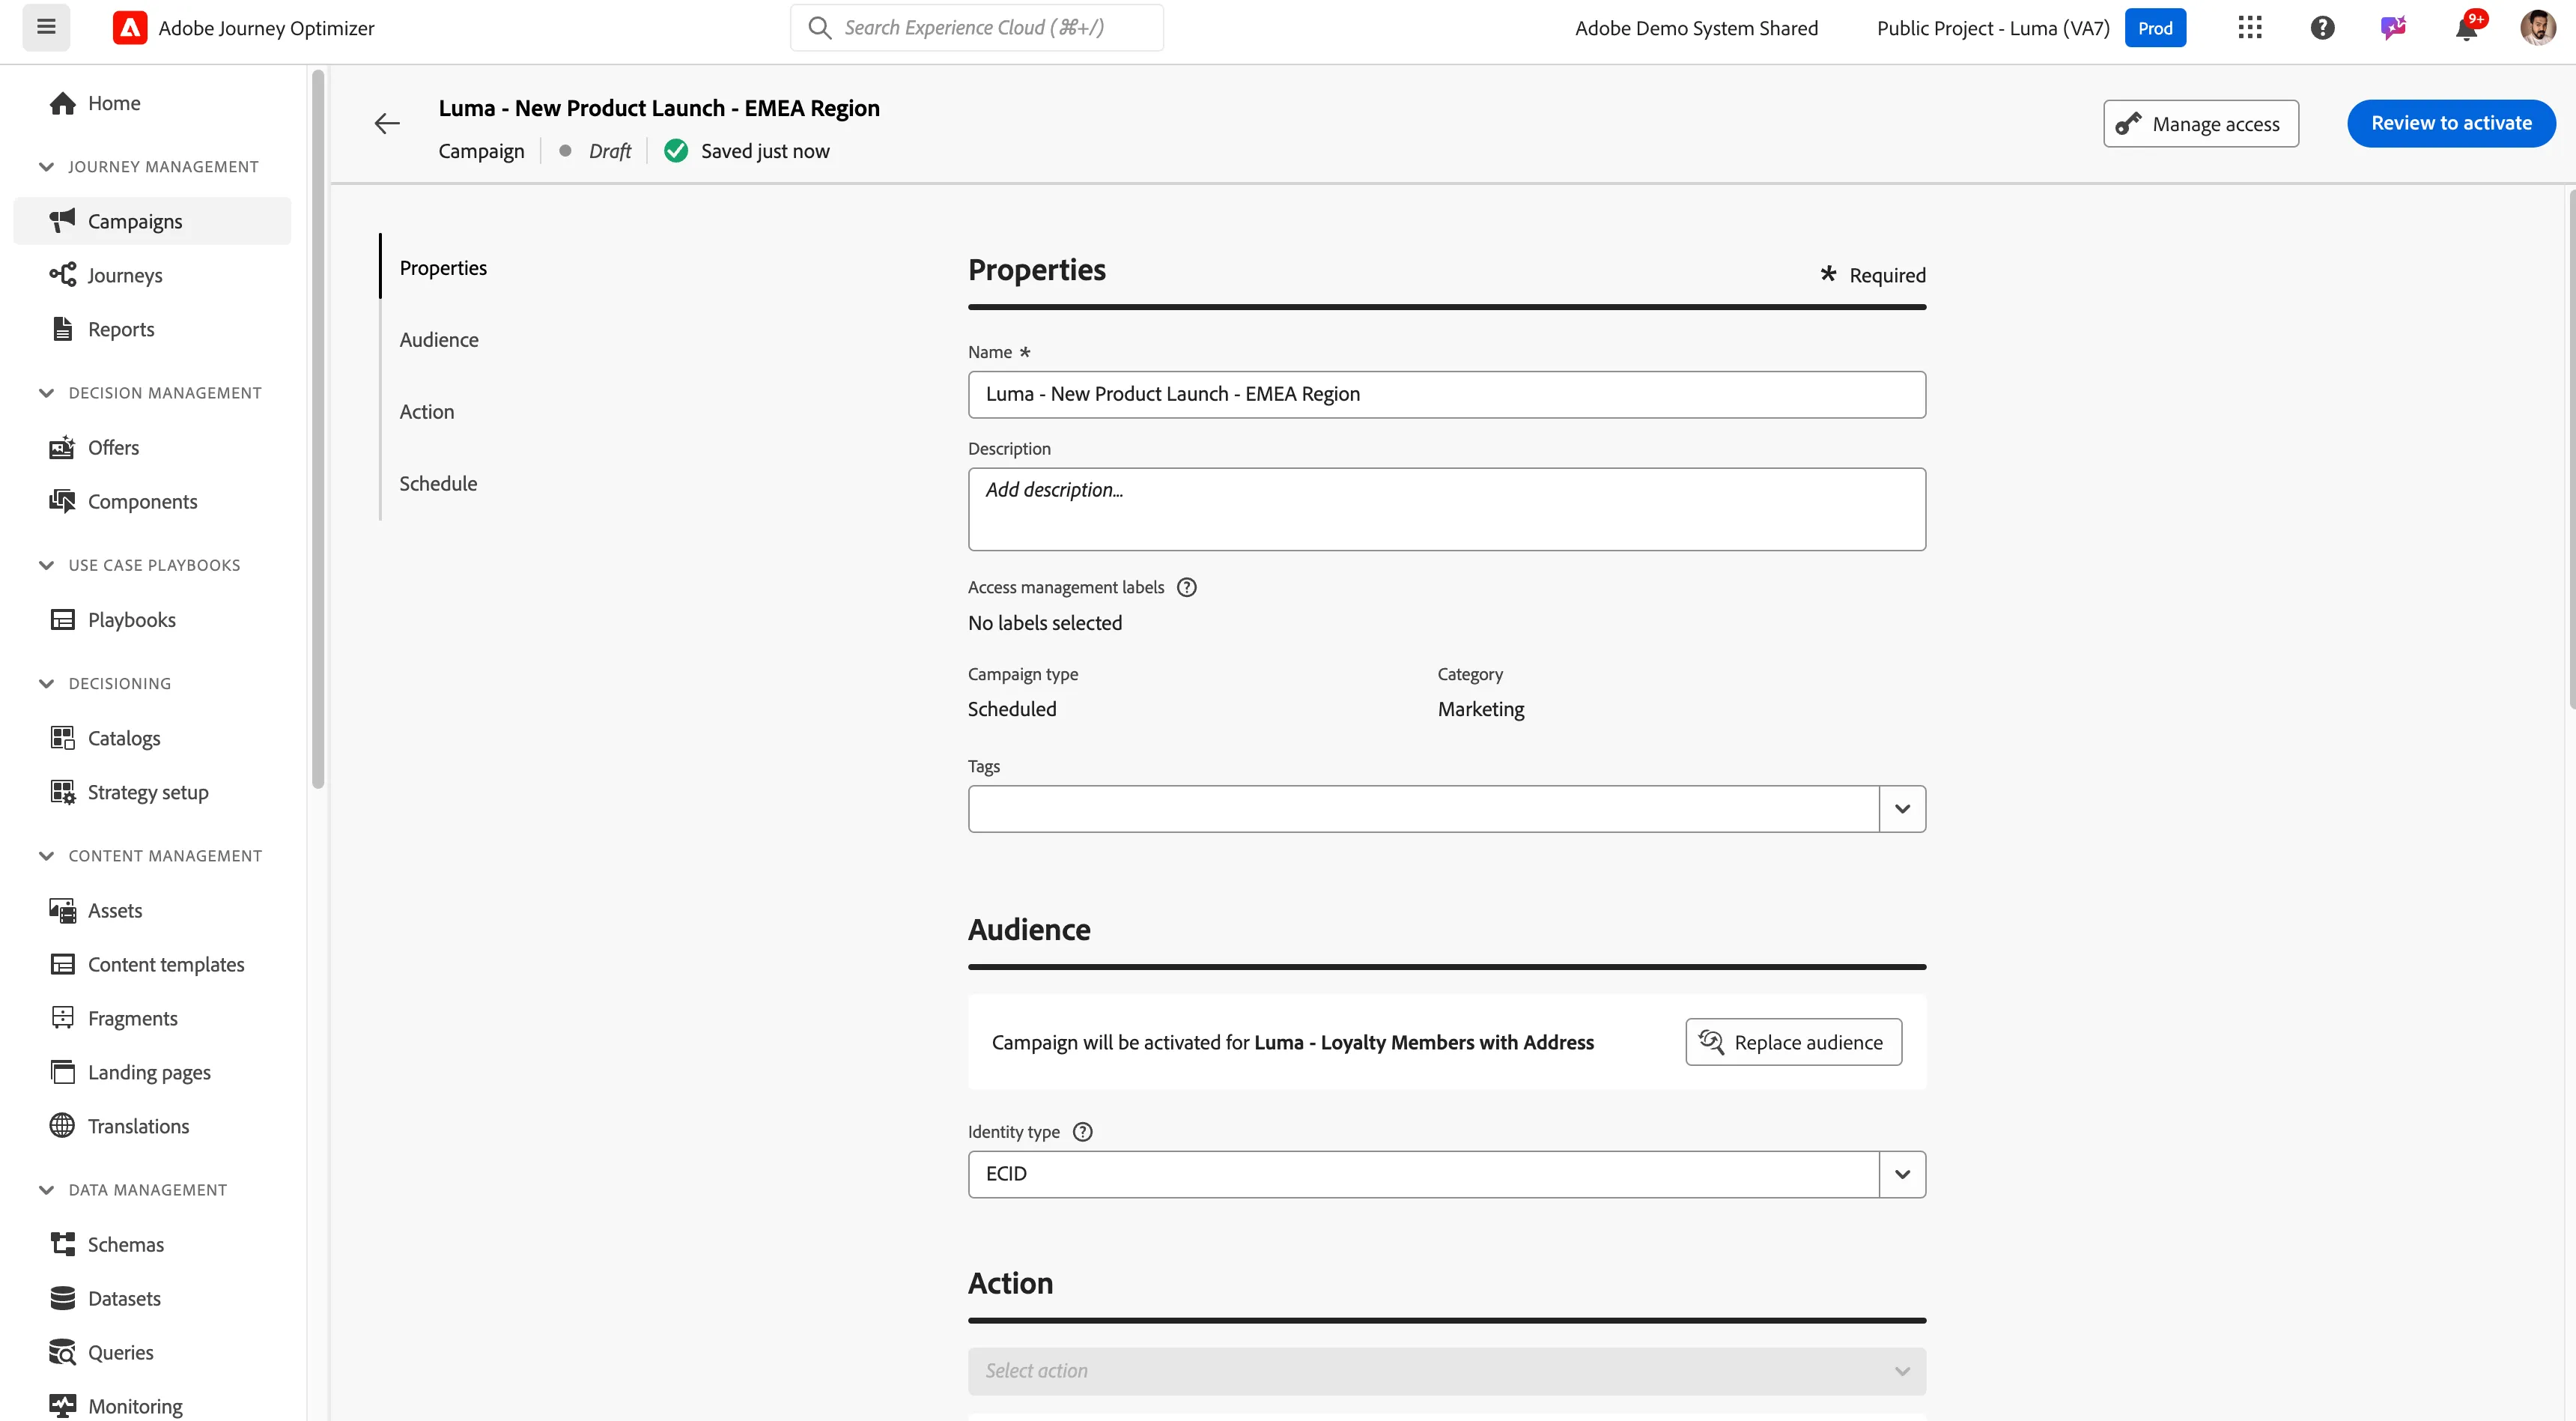This screenshot has height=1421, width=2576.
Task: Jump to the Schedule section tab
Action: click(438, 483)
